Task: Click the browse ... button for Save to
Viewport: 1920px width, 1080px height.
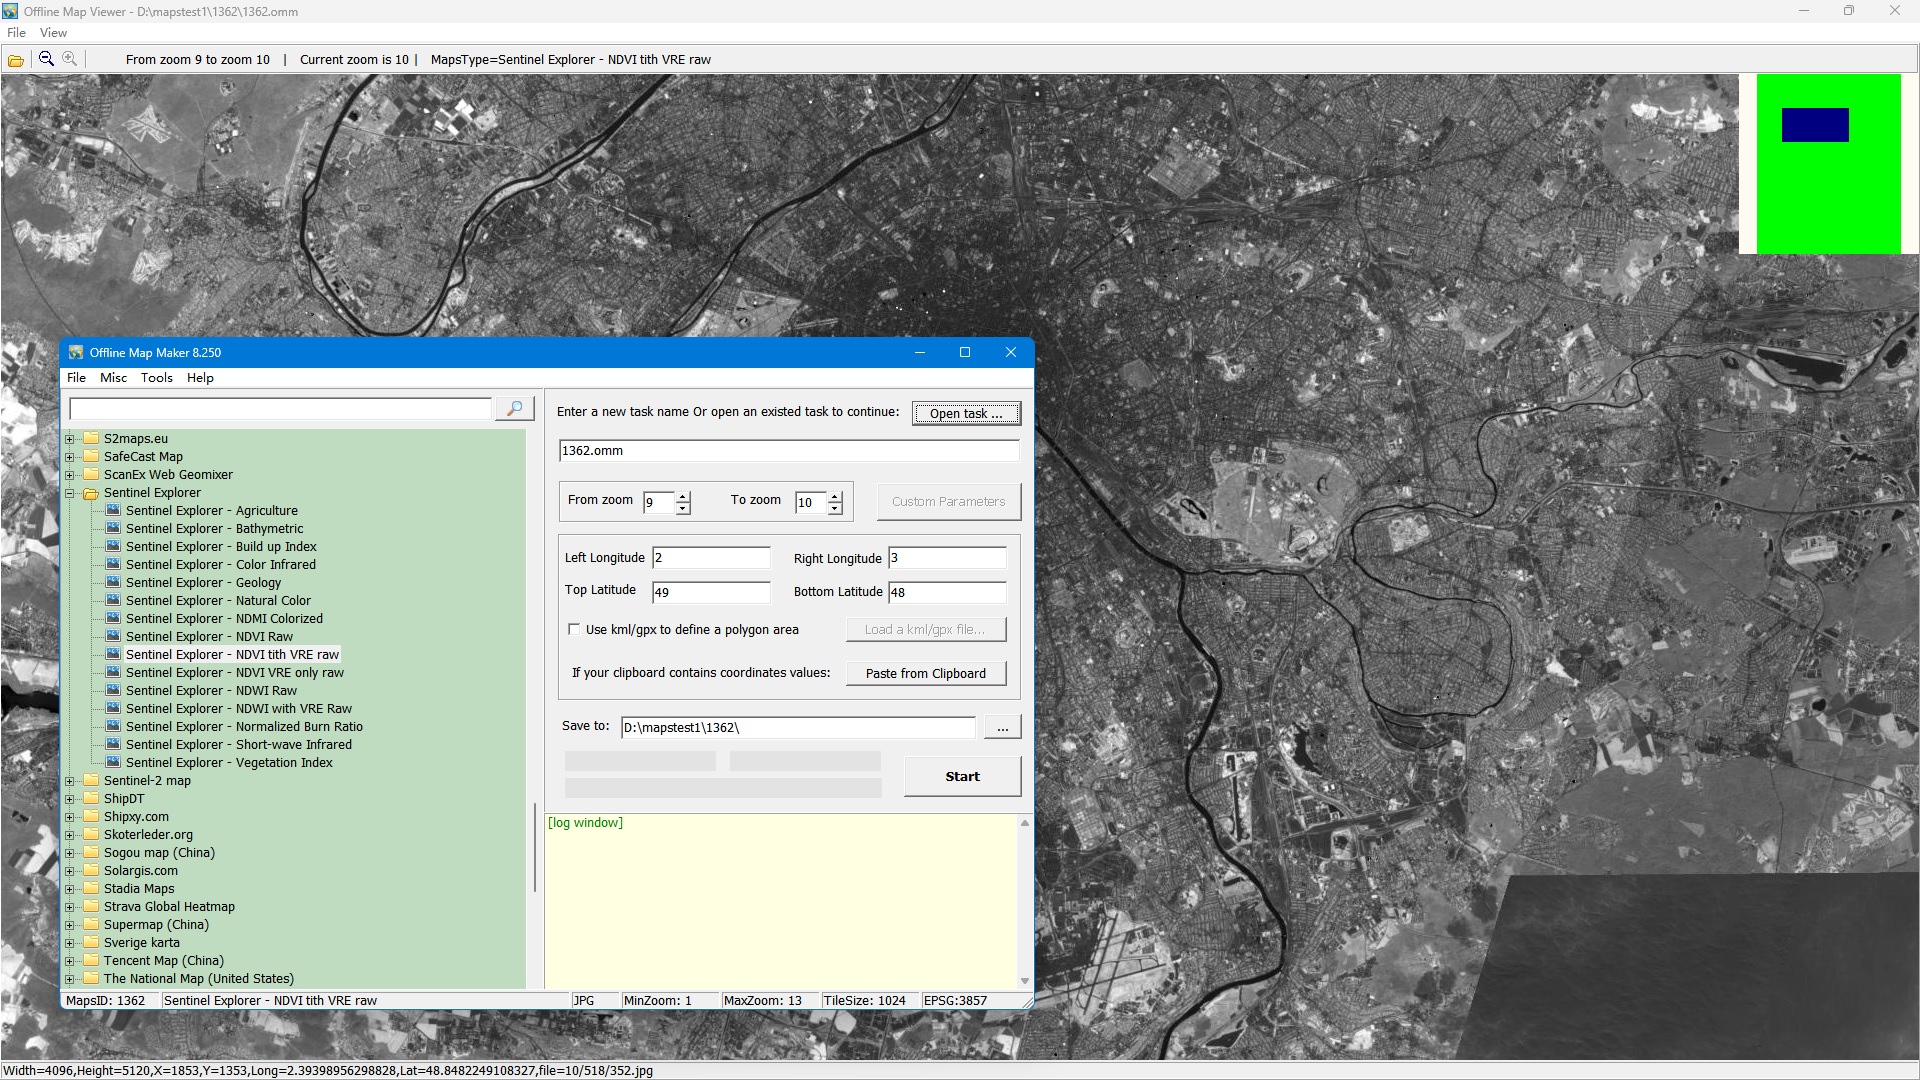Action: tap(1002, 727)
